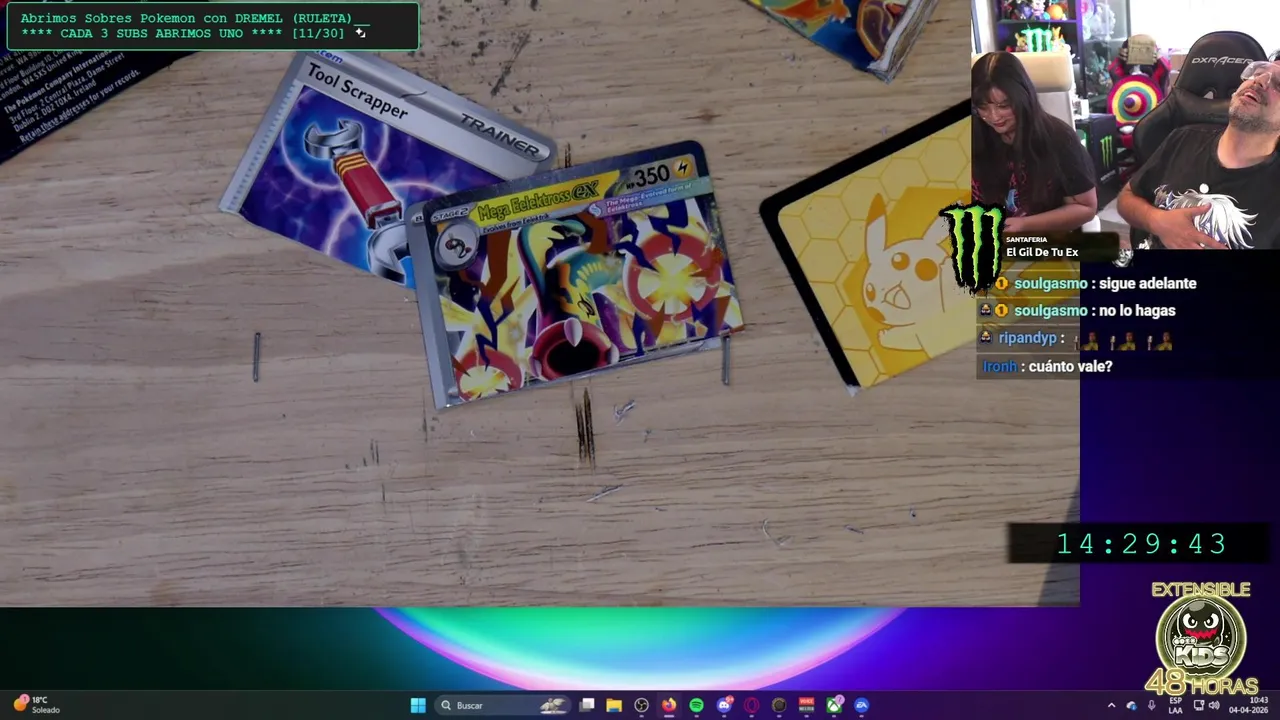Switch to Firefox in the taskbar
Image resolution: width=1280 pixels, height=720 pixels.
669,705
